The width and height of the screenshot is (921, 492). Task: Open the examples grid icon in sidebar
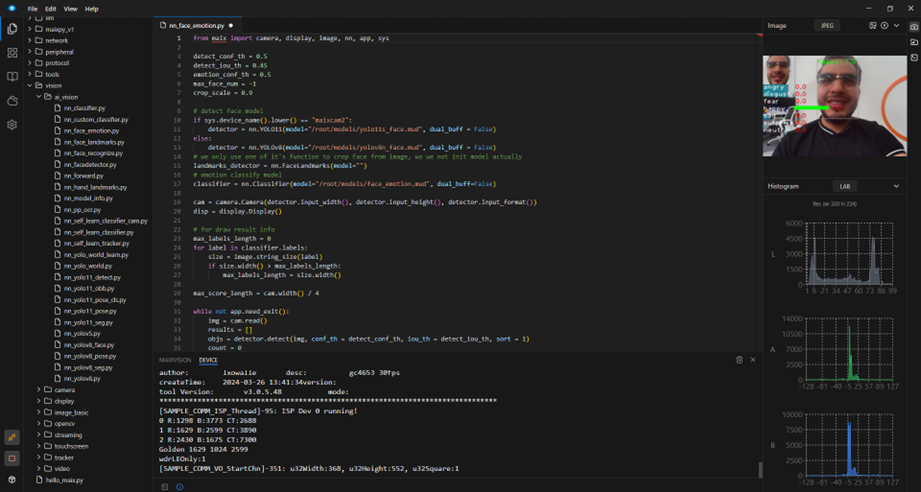click(12, 53)
